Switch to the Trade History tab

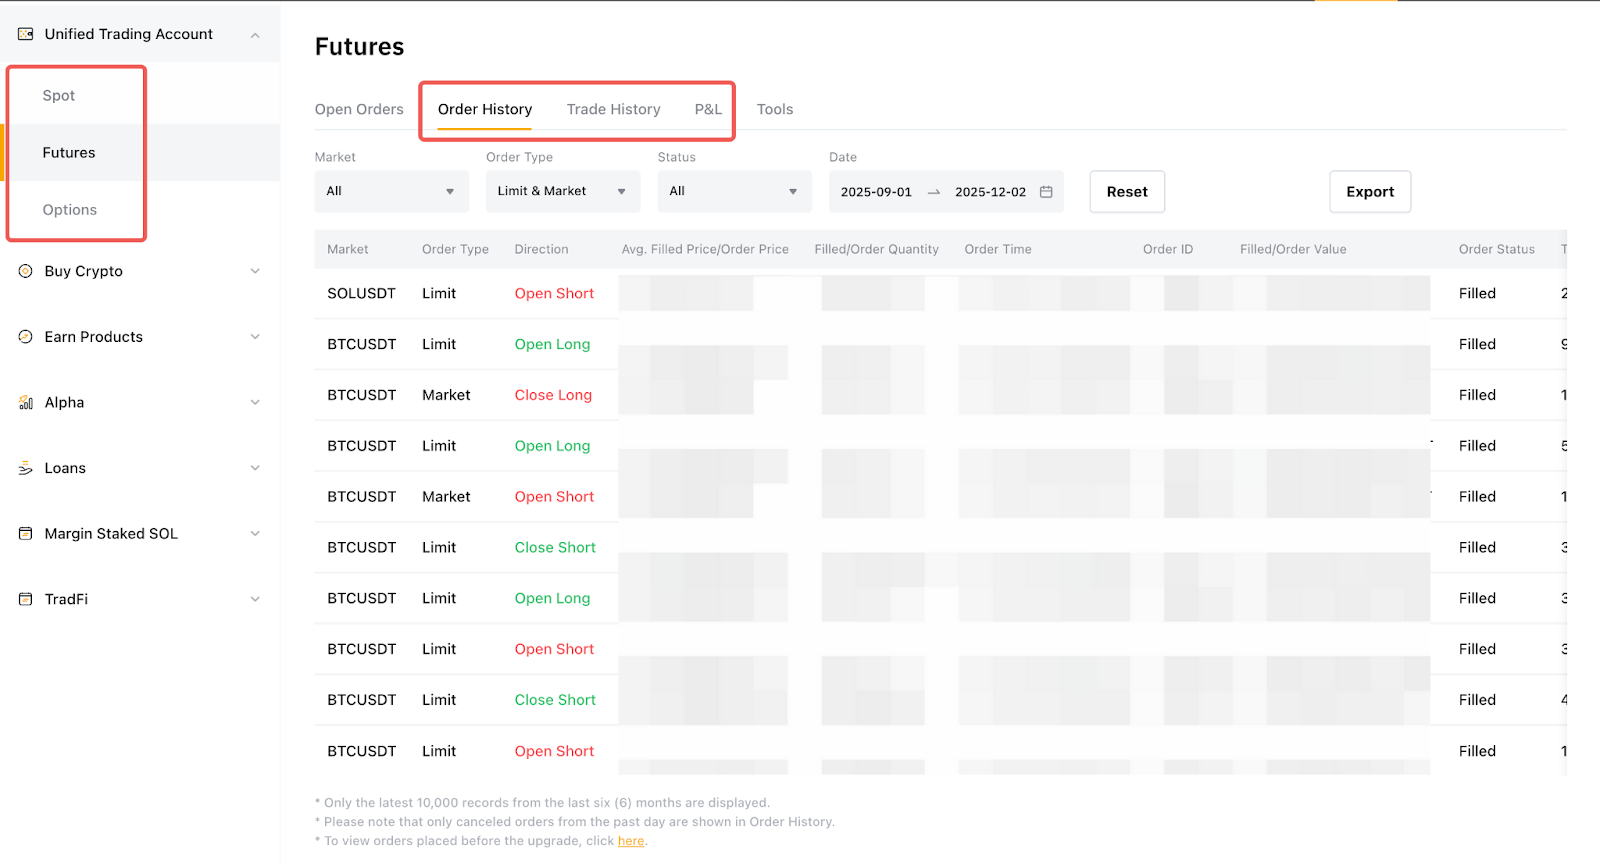click(x=613, y=109)
